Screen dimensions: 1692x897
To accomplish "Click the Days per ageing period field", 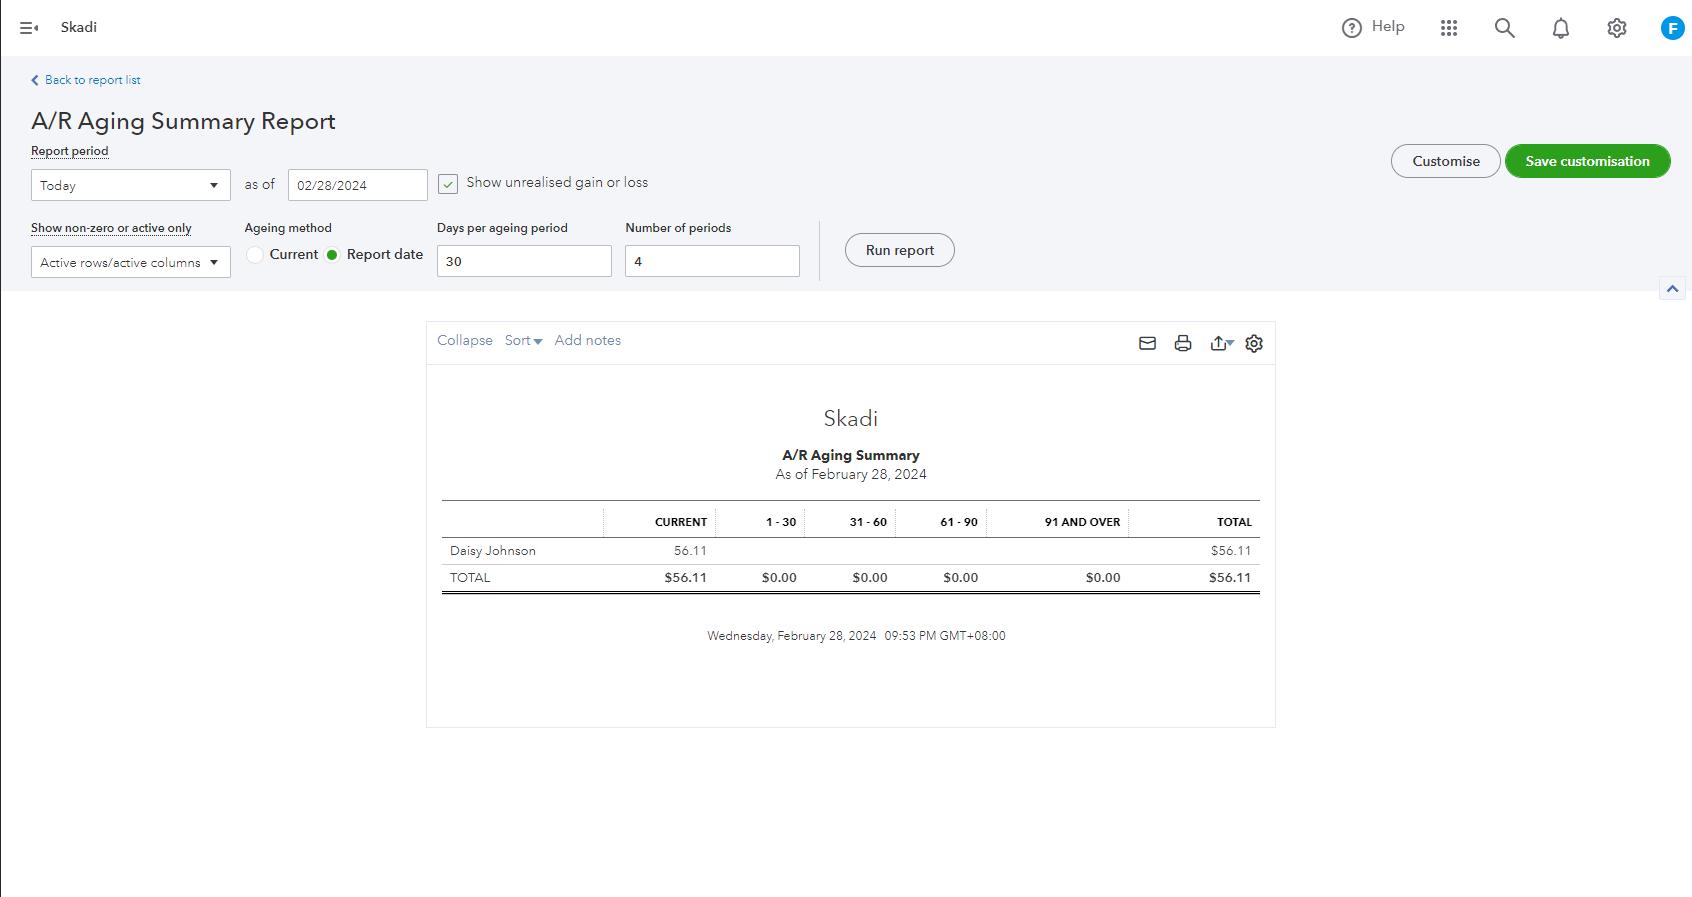I will (x=523, y=261).
